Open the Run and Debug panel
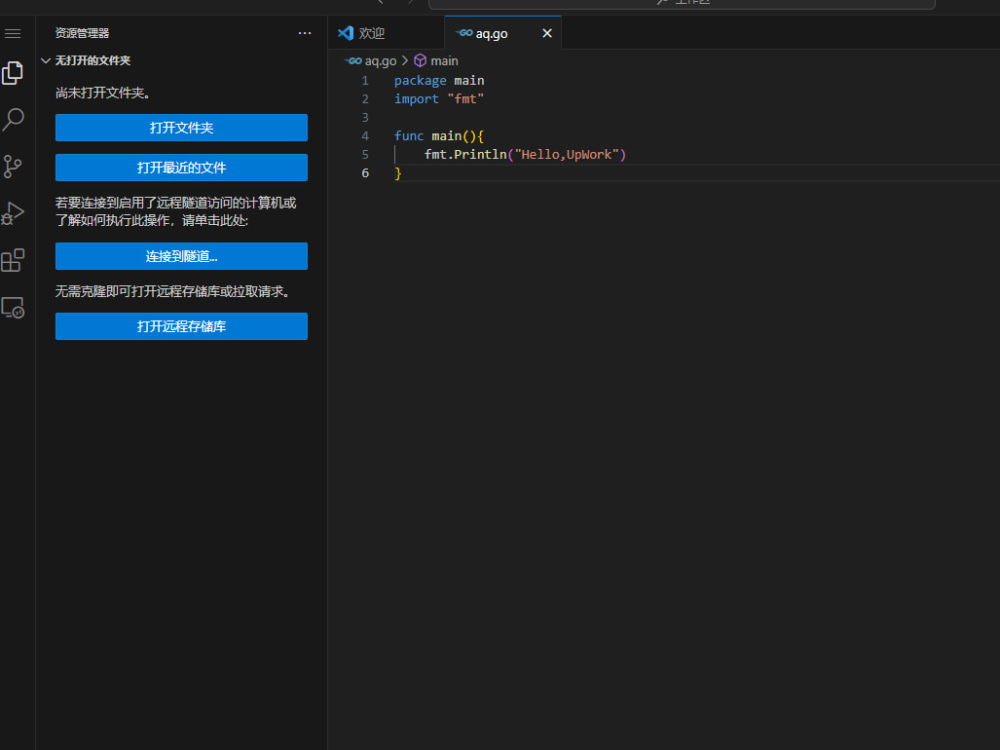The height and width of the screenshot is (750, 1000). coord(13,213)
